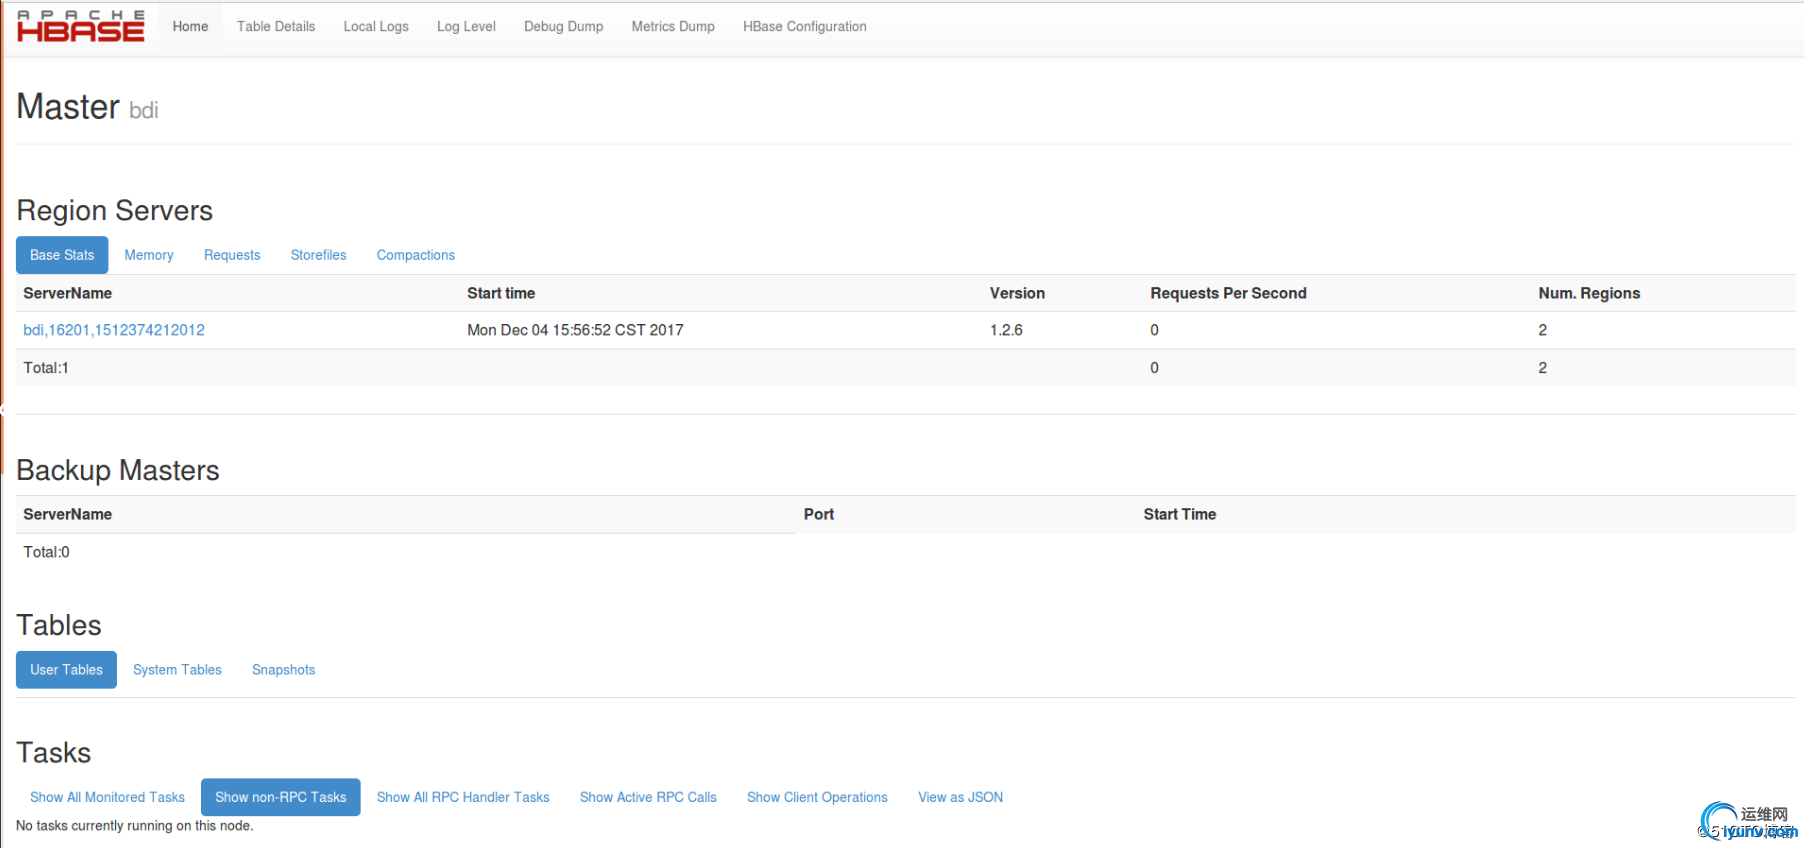1804x848 pixels.
Task: Show the Snapshots tab
Action: [x=283, y=670]
